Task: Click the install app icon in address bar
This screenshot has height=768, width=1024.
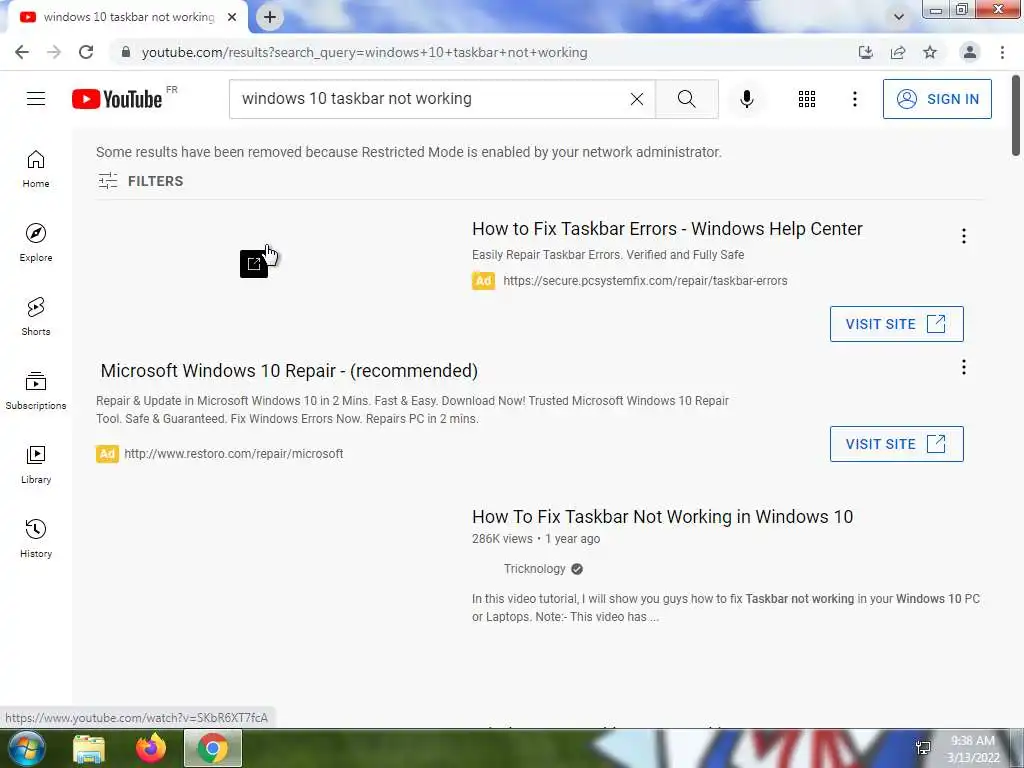Action: [865, 52]
